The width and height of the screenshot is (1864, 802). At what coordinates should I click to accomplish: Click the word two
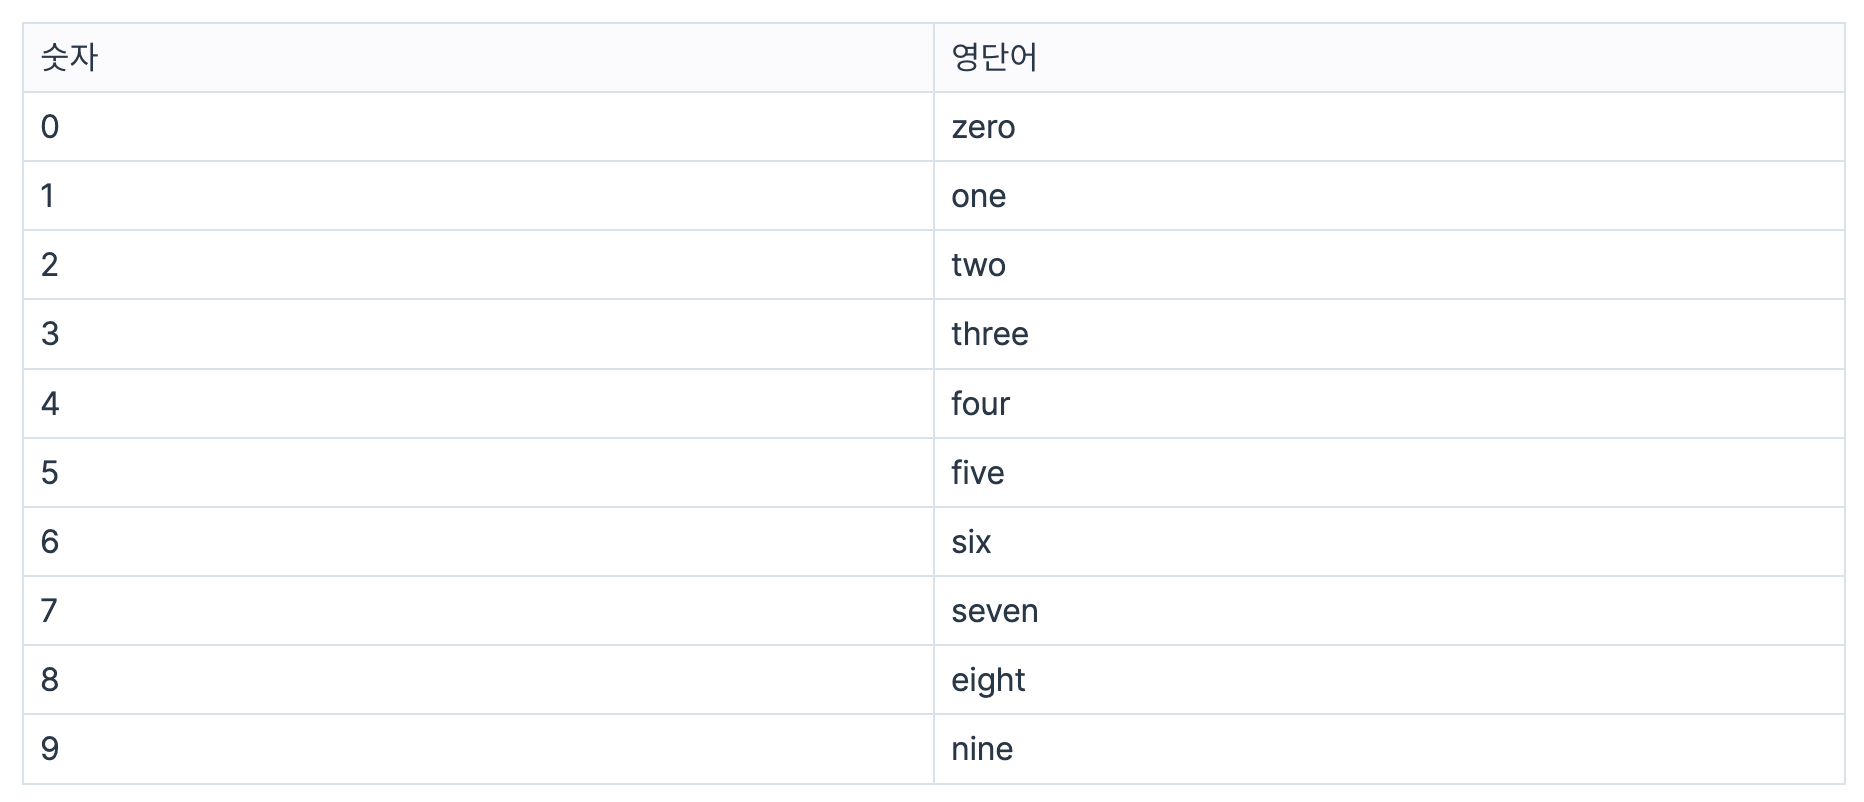pos(978,265)
